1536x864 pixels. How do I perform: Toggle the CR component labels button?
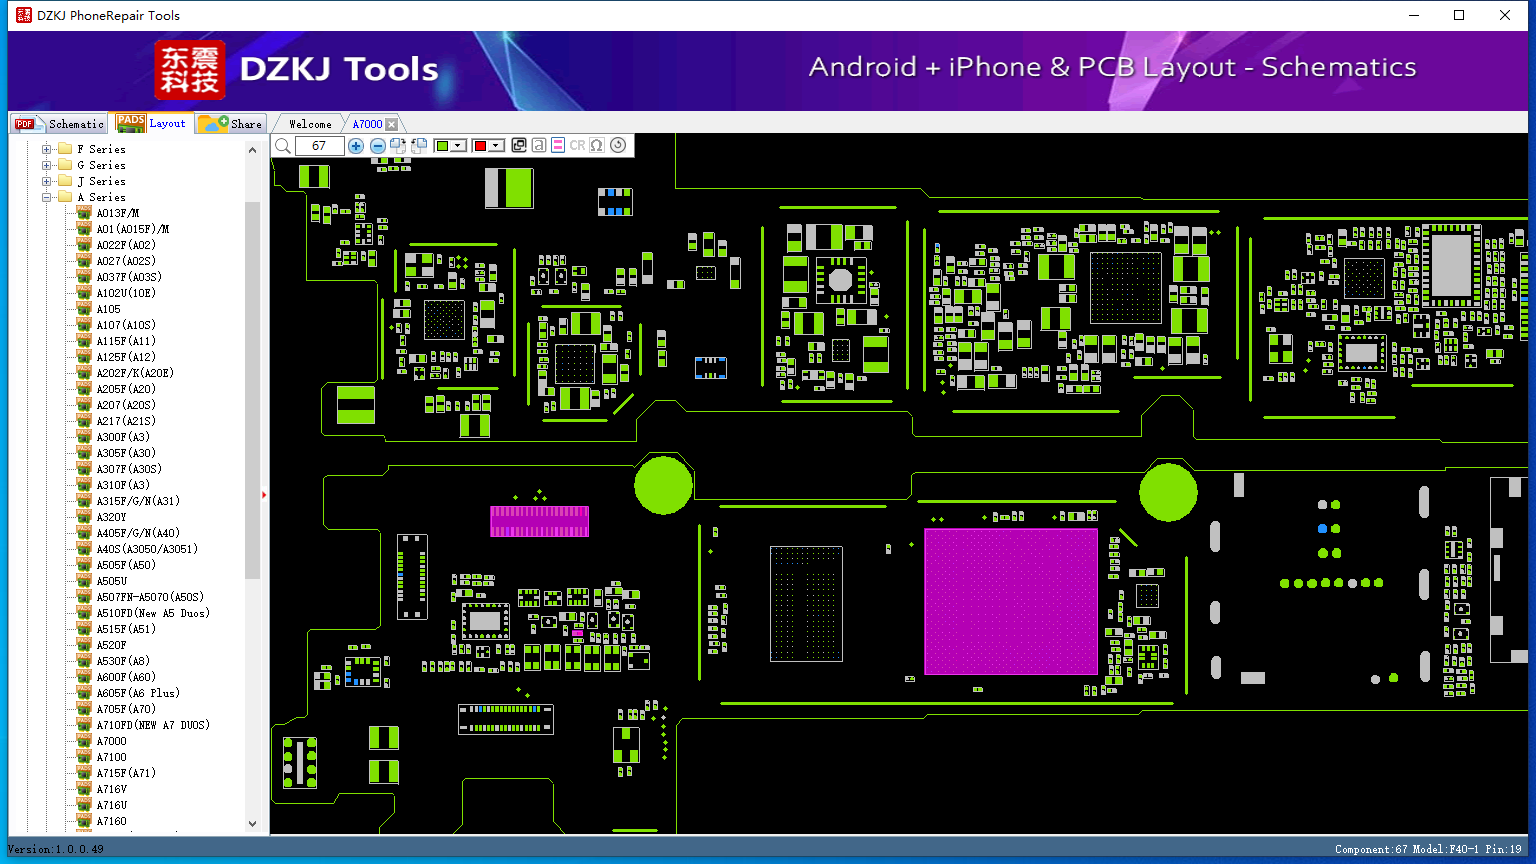[577, 146]
